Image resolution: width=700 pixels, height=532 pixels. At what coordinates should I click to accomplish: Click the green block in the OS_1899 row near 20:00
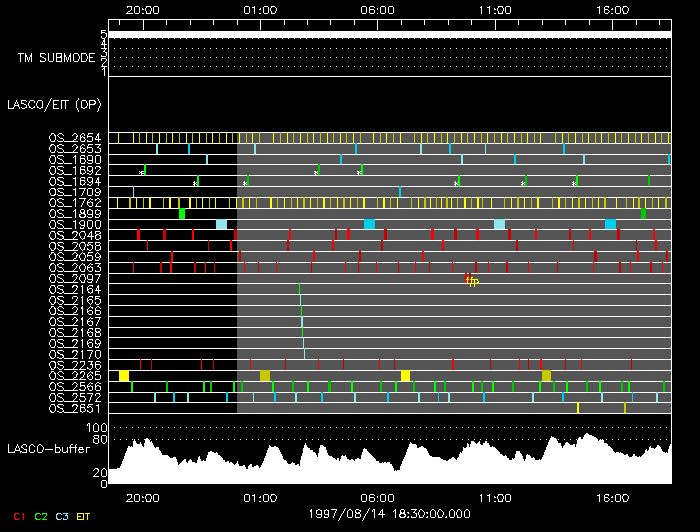[x=182, y=213]
